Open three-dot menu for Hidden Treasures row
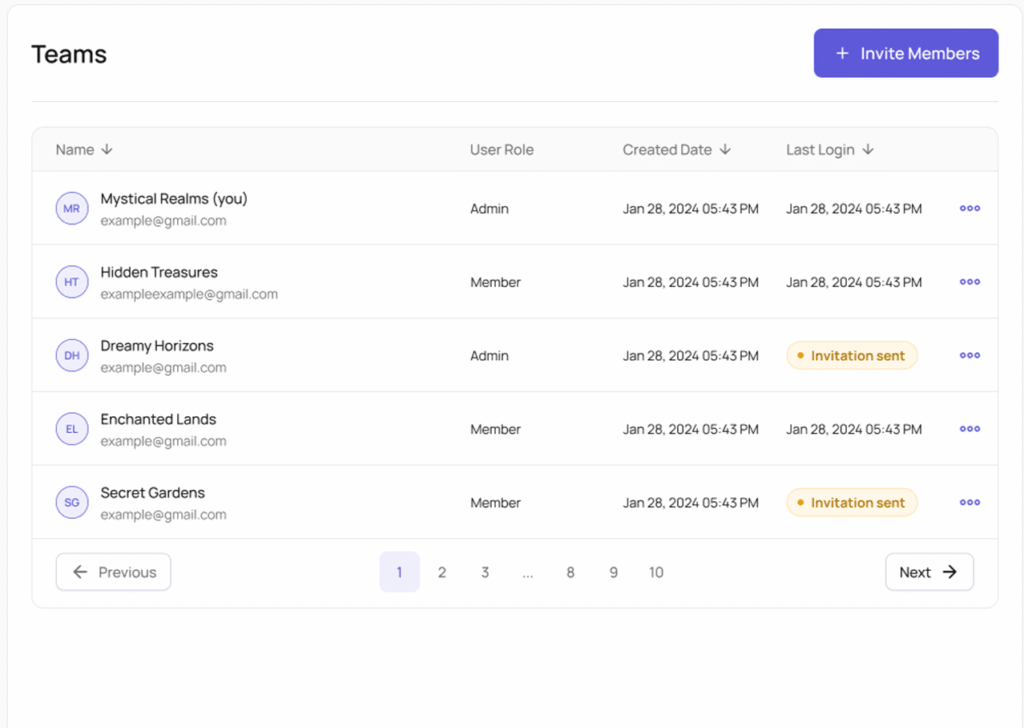1024x728 pixels. [x=969, y=282]
